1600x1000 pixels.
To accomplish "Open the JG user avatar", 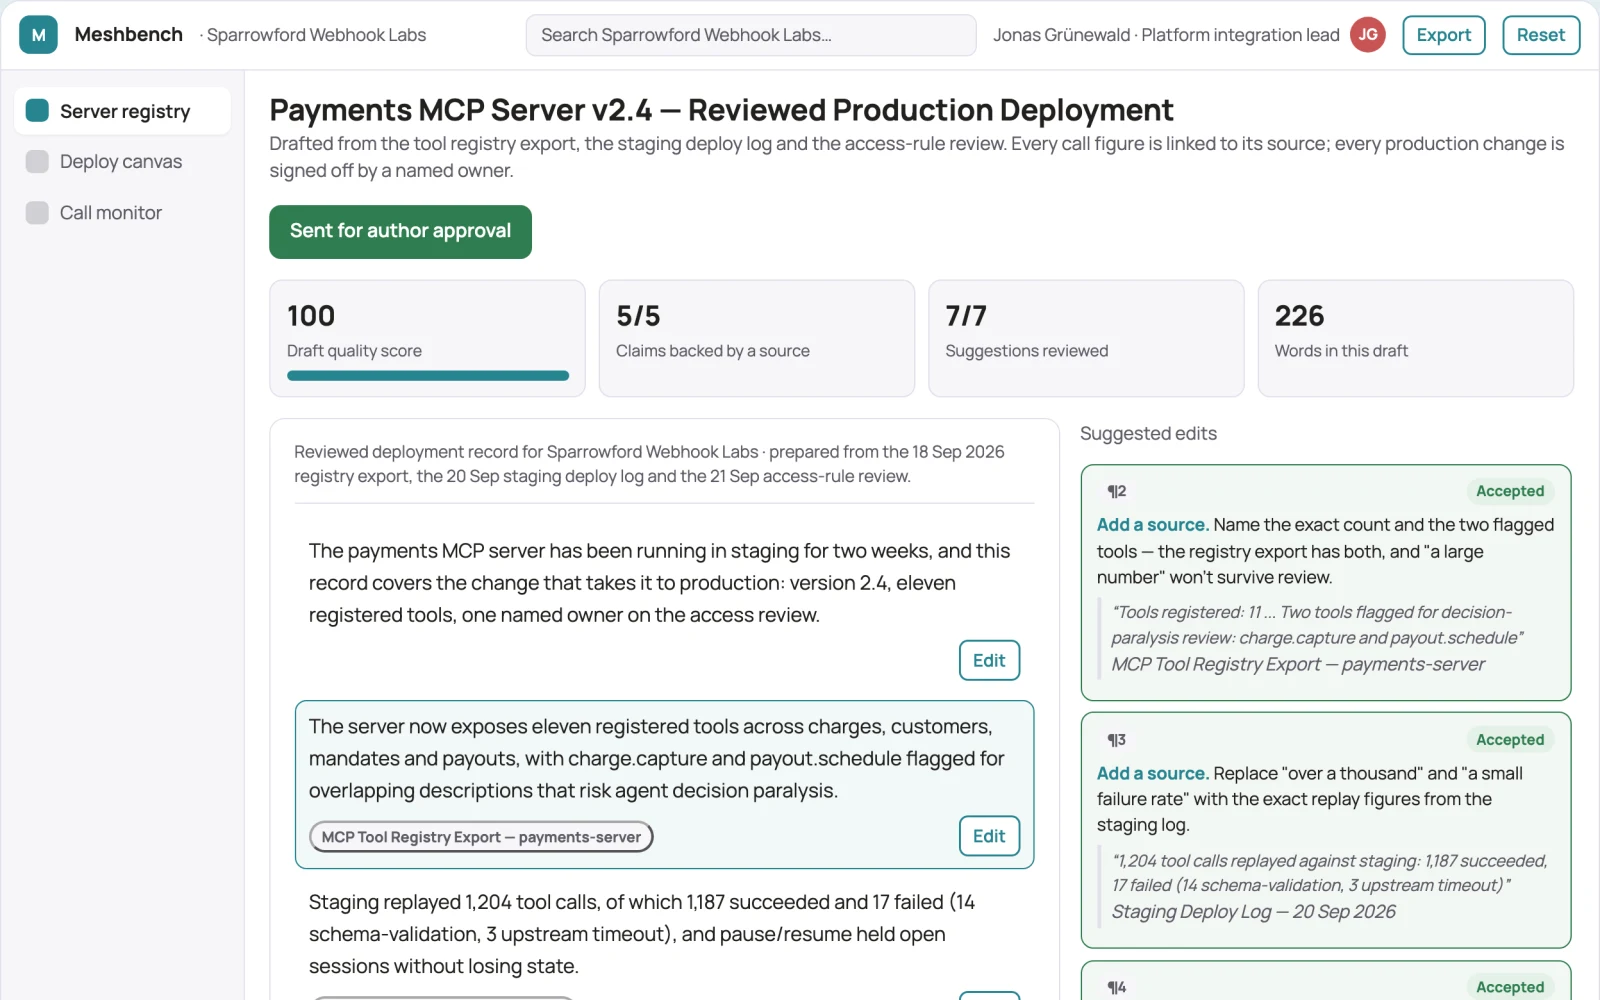I will point(1367,35).
